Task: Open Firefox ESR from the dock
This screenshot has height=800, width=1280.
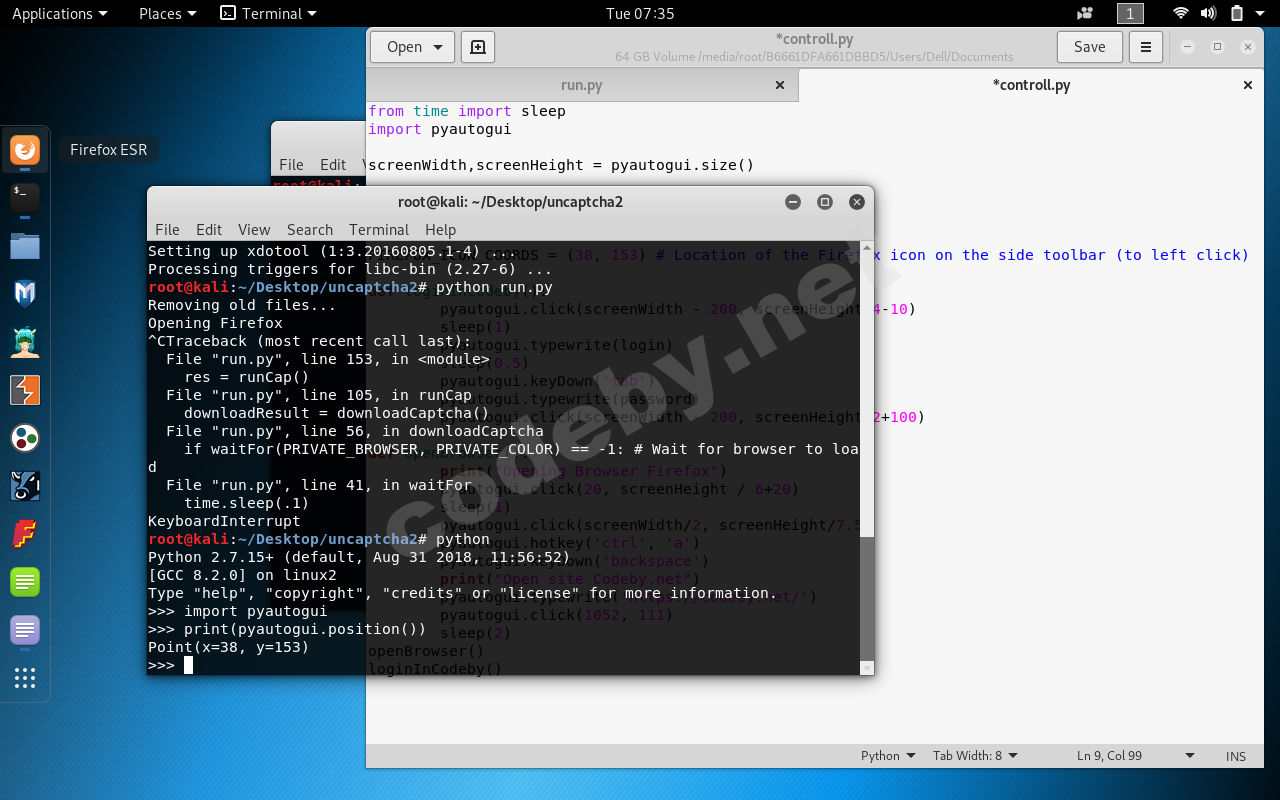Action: click(x=24, y=151)
